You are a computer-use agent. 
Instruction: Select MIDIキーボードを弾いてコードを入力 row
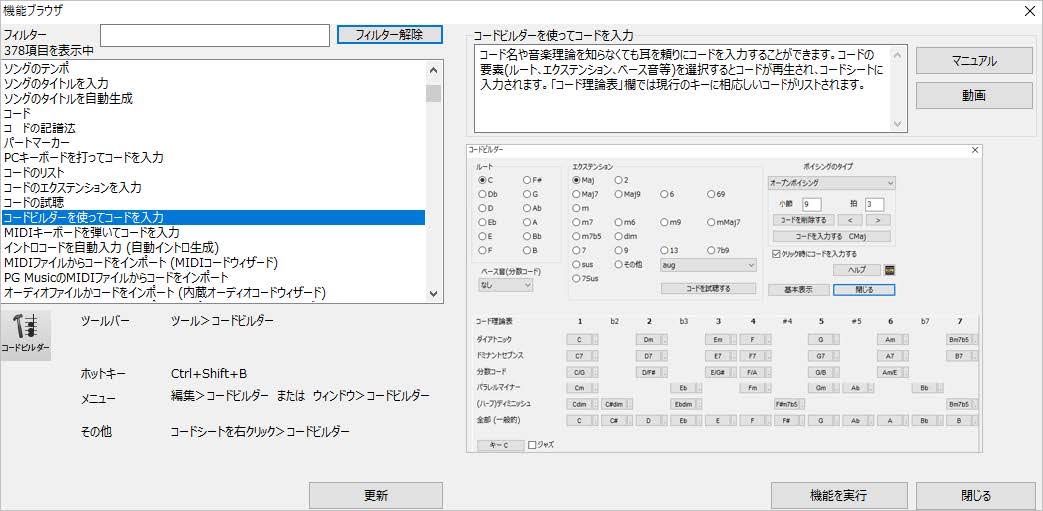coord(213,232)
